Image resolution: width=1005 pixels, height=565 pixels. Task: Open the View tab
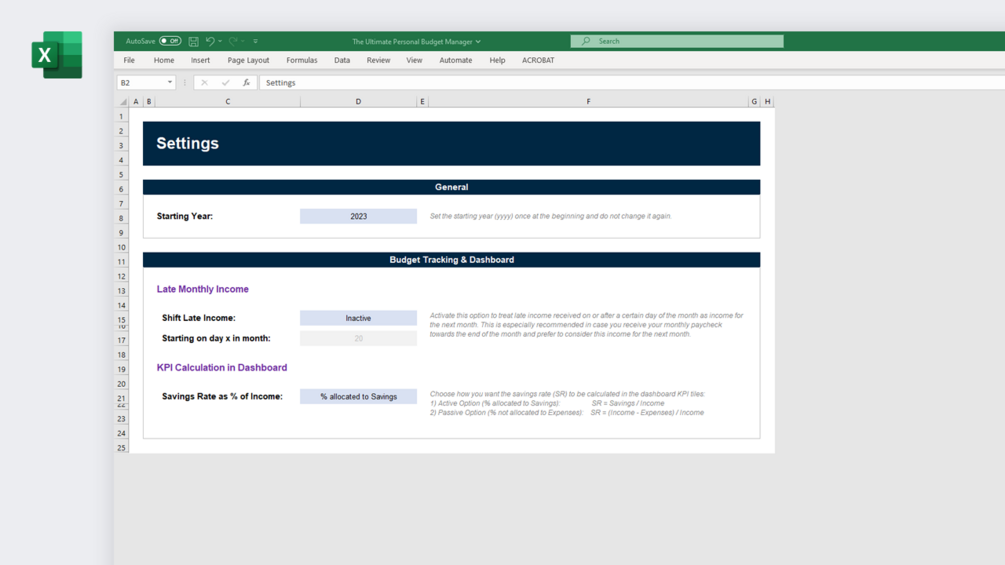414,60
